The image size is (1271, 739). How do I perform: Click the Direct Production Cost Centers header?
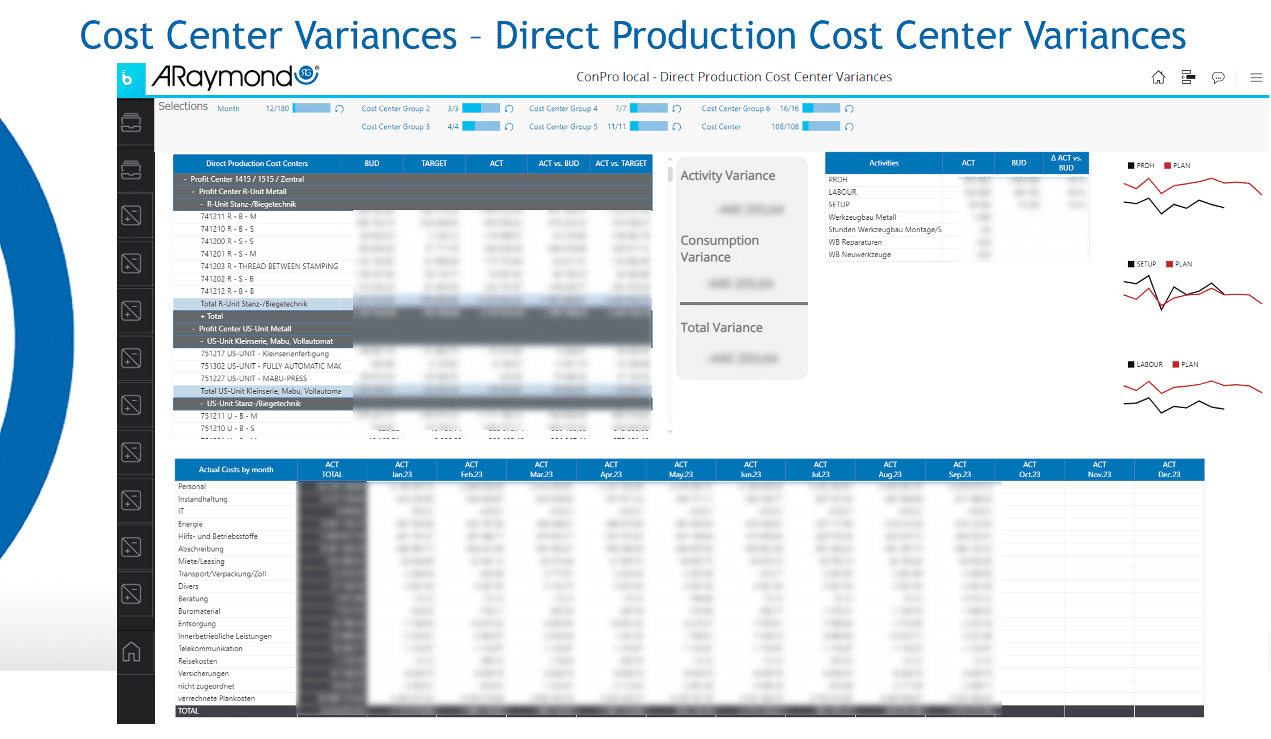click(x=257, y=163)
